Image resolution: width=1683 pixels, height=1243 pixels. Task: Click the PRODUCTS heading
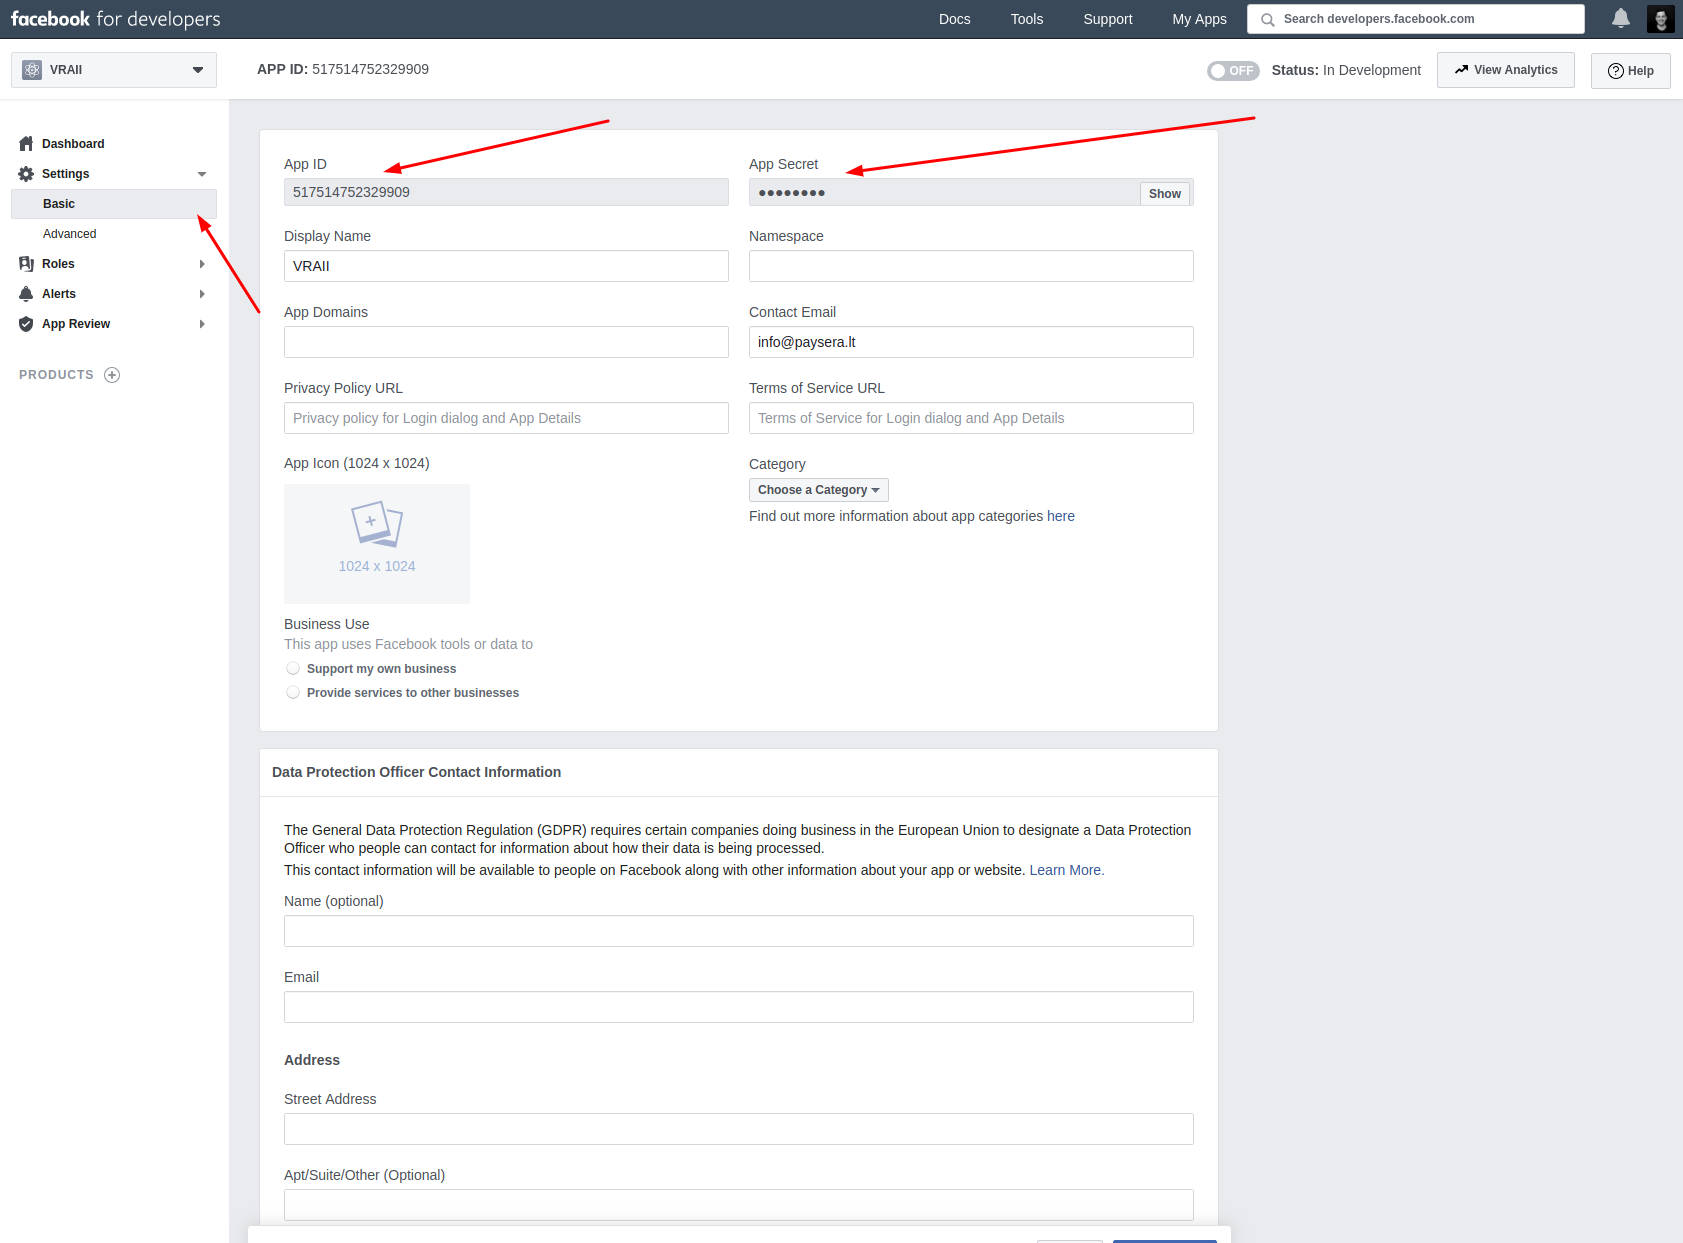(56, 375)
